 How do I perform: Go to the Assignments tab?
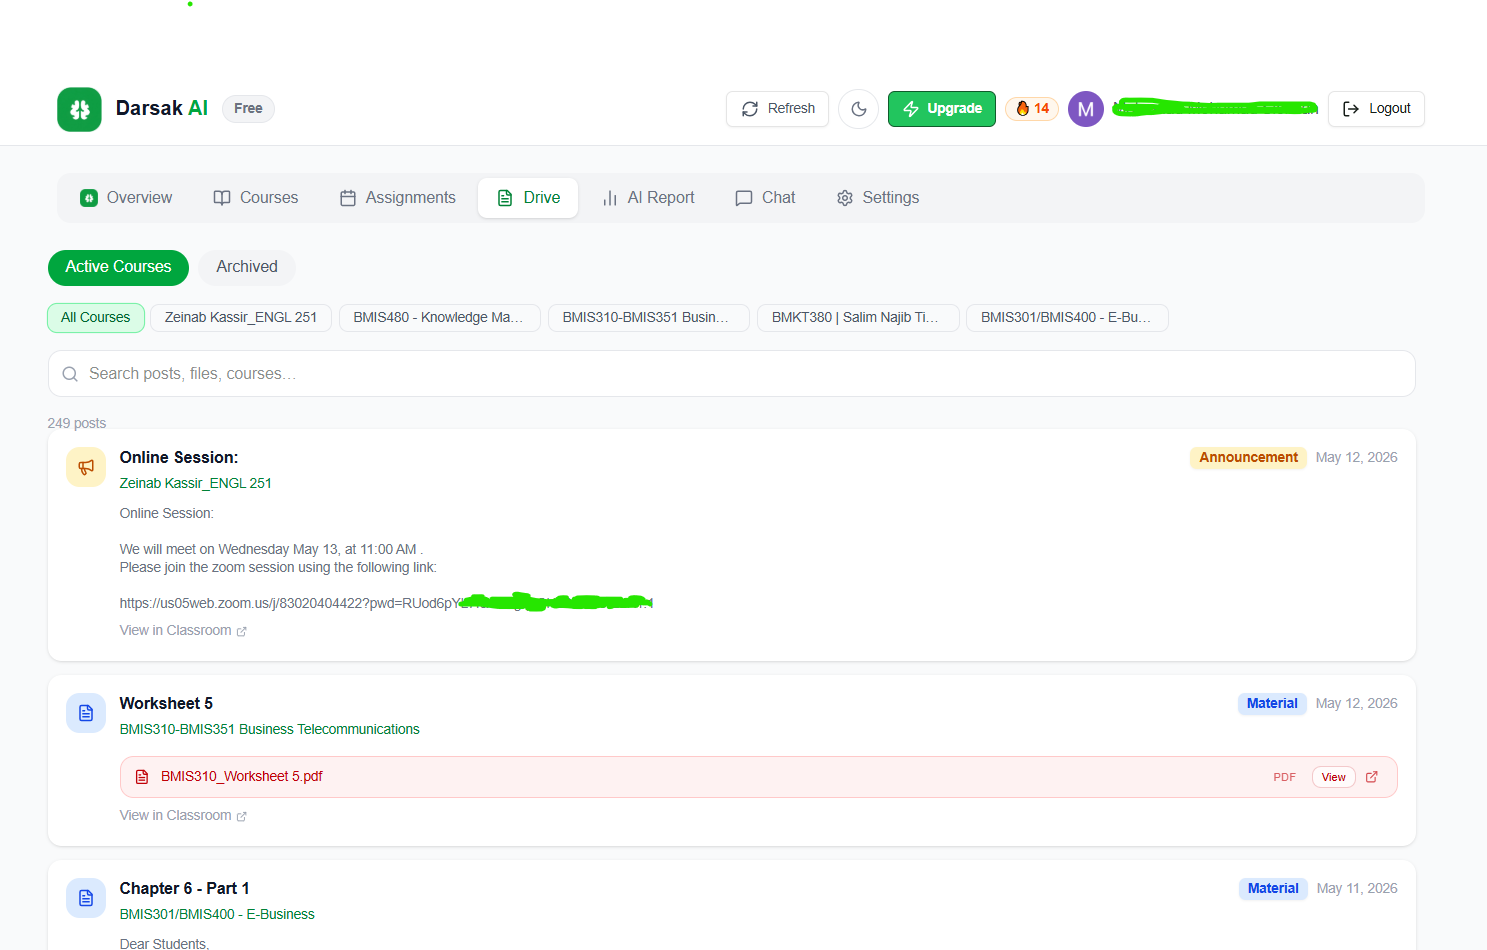[398, 198]
